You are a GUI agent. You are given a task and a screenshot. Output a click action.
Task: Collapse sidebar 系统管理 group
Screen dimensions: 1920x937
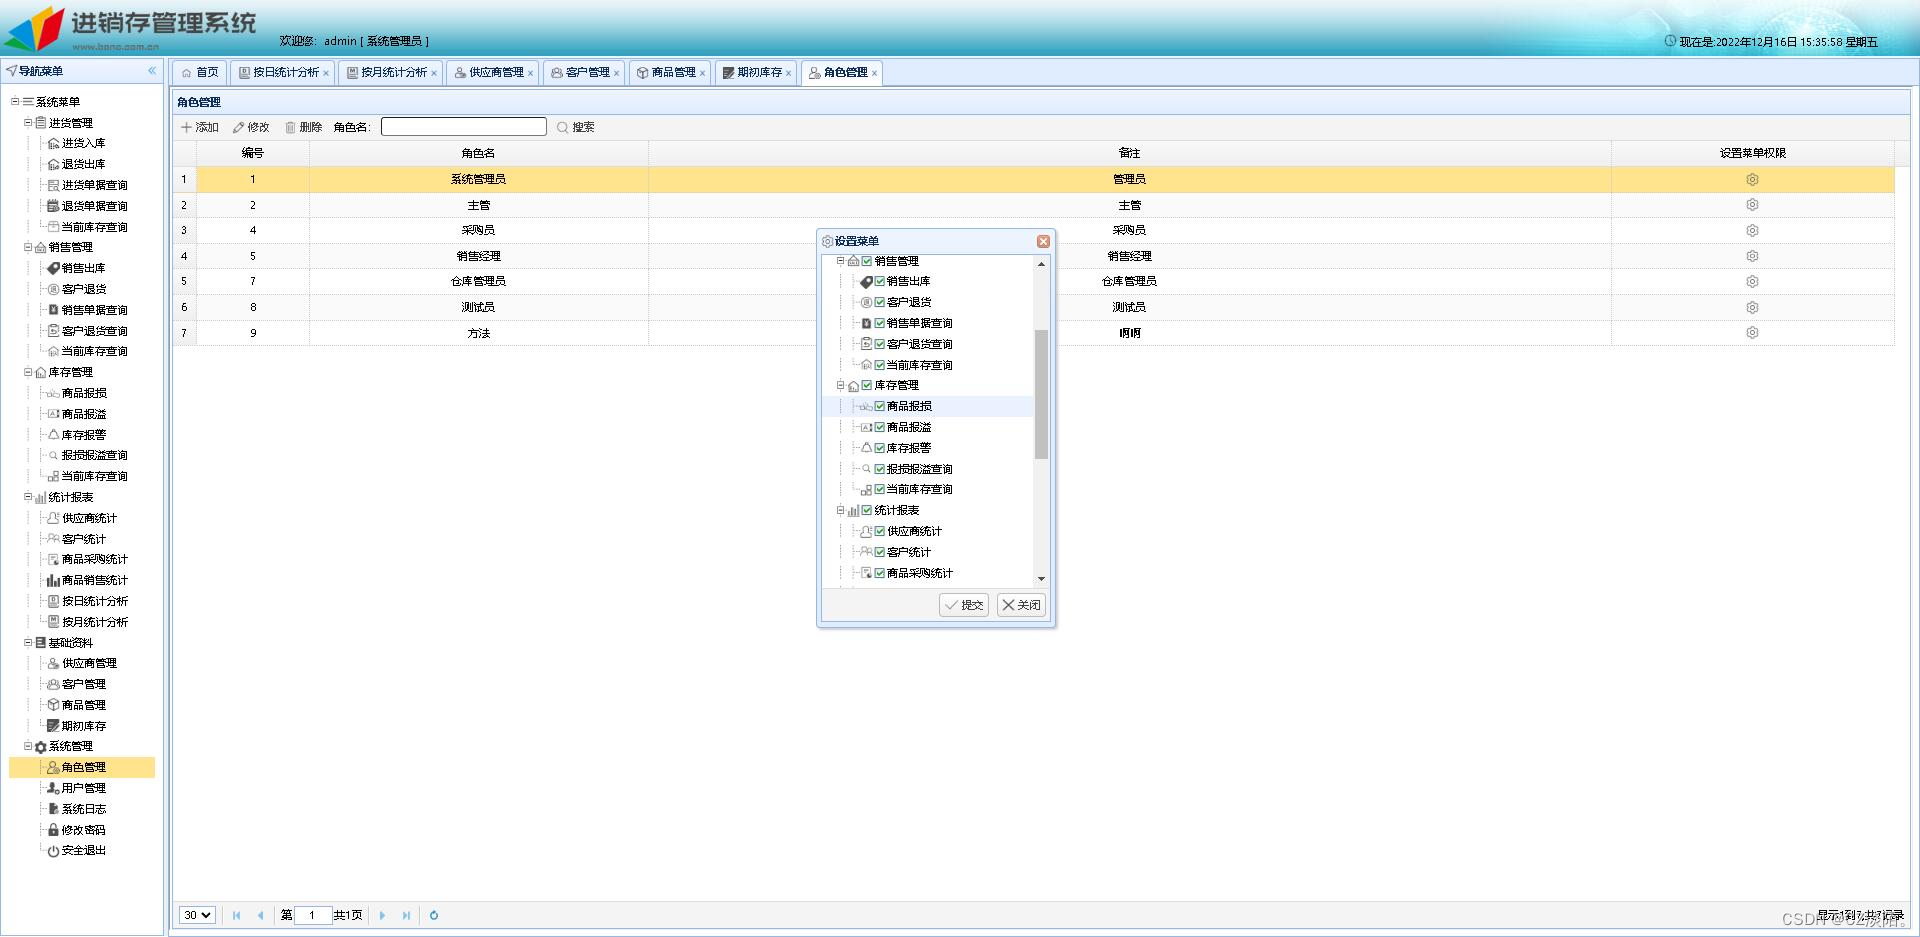tap(28, 746)
